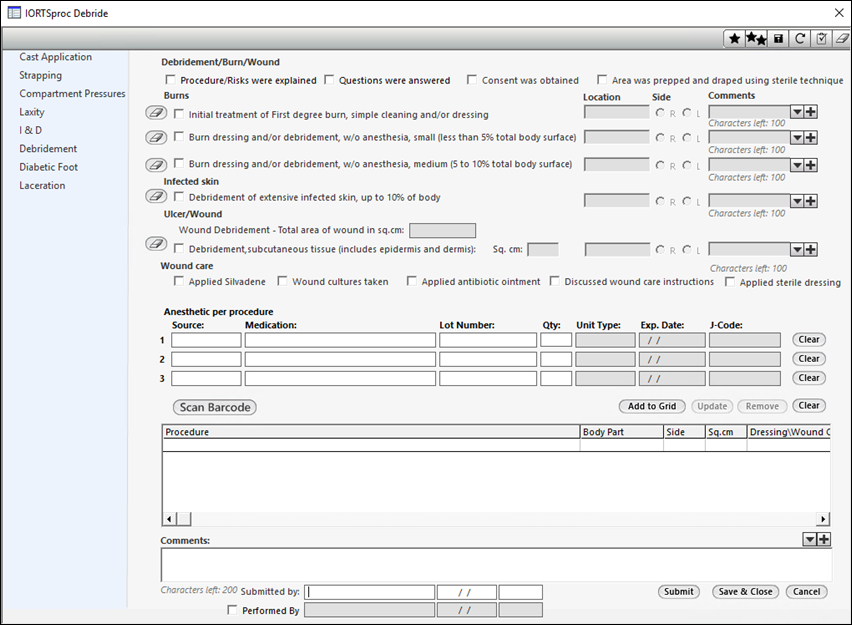Open Laceration section
The height and width of the screenshot is (625, 852).
(x=42, y=185)
